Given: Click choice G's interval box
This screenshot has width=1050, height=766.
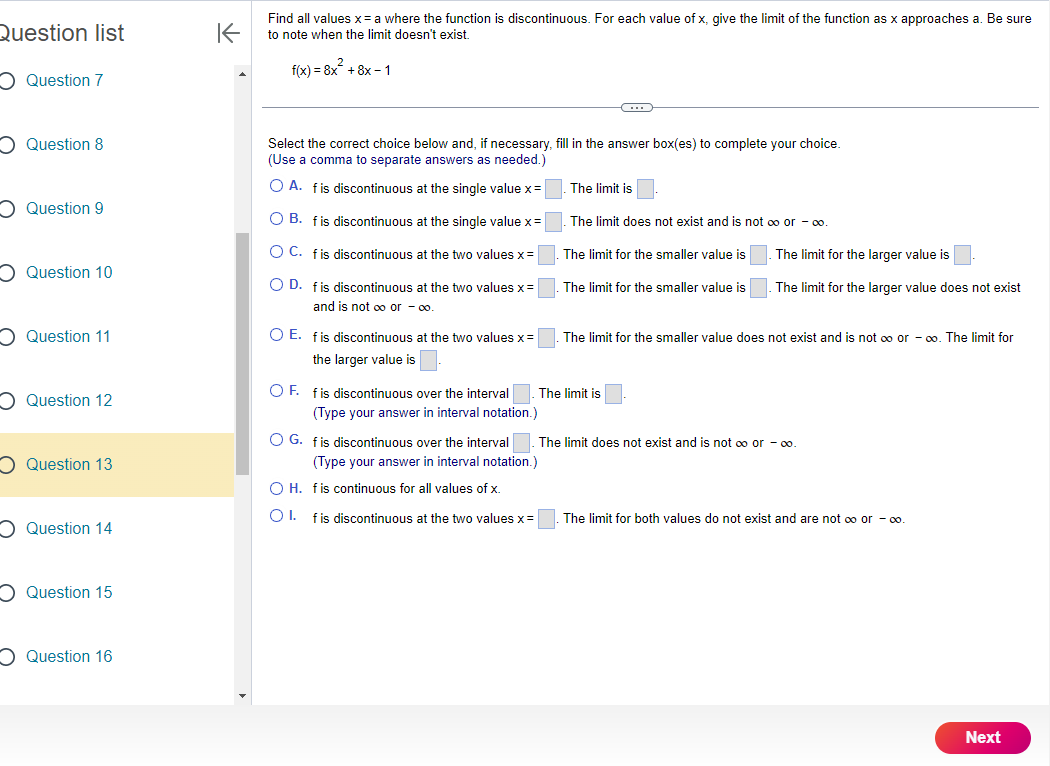Looking at the screenshot, I should (x=522, y=443).
